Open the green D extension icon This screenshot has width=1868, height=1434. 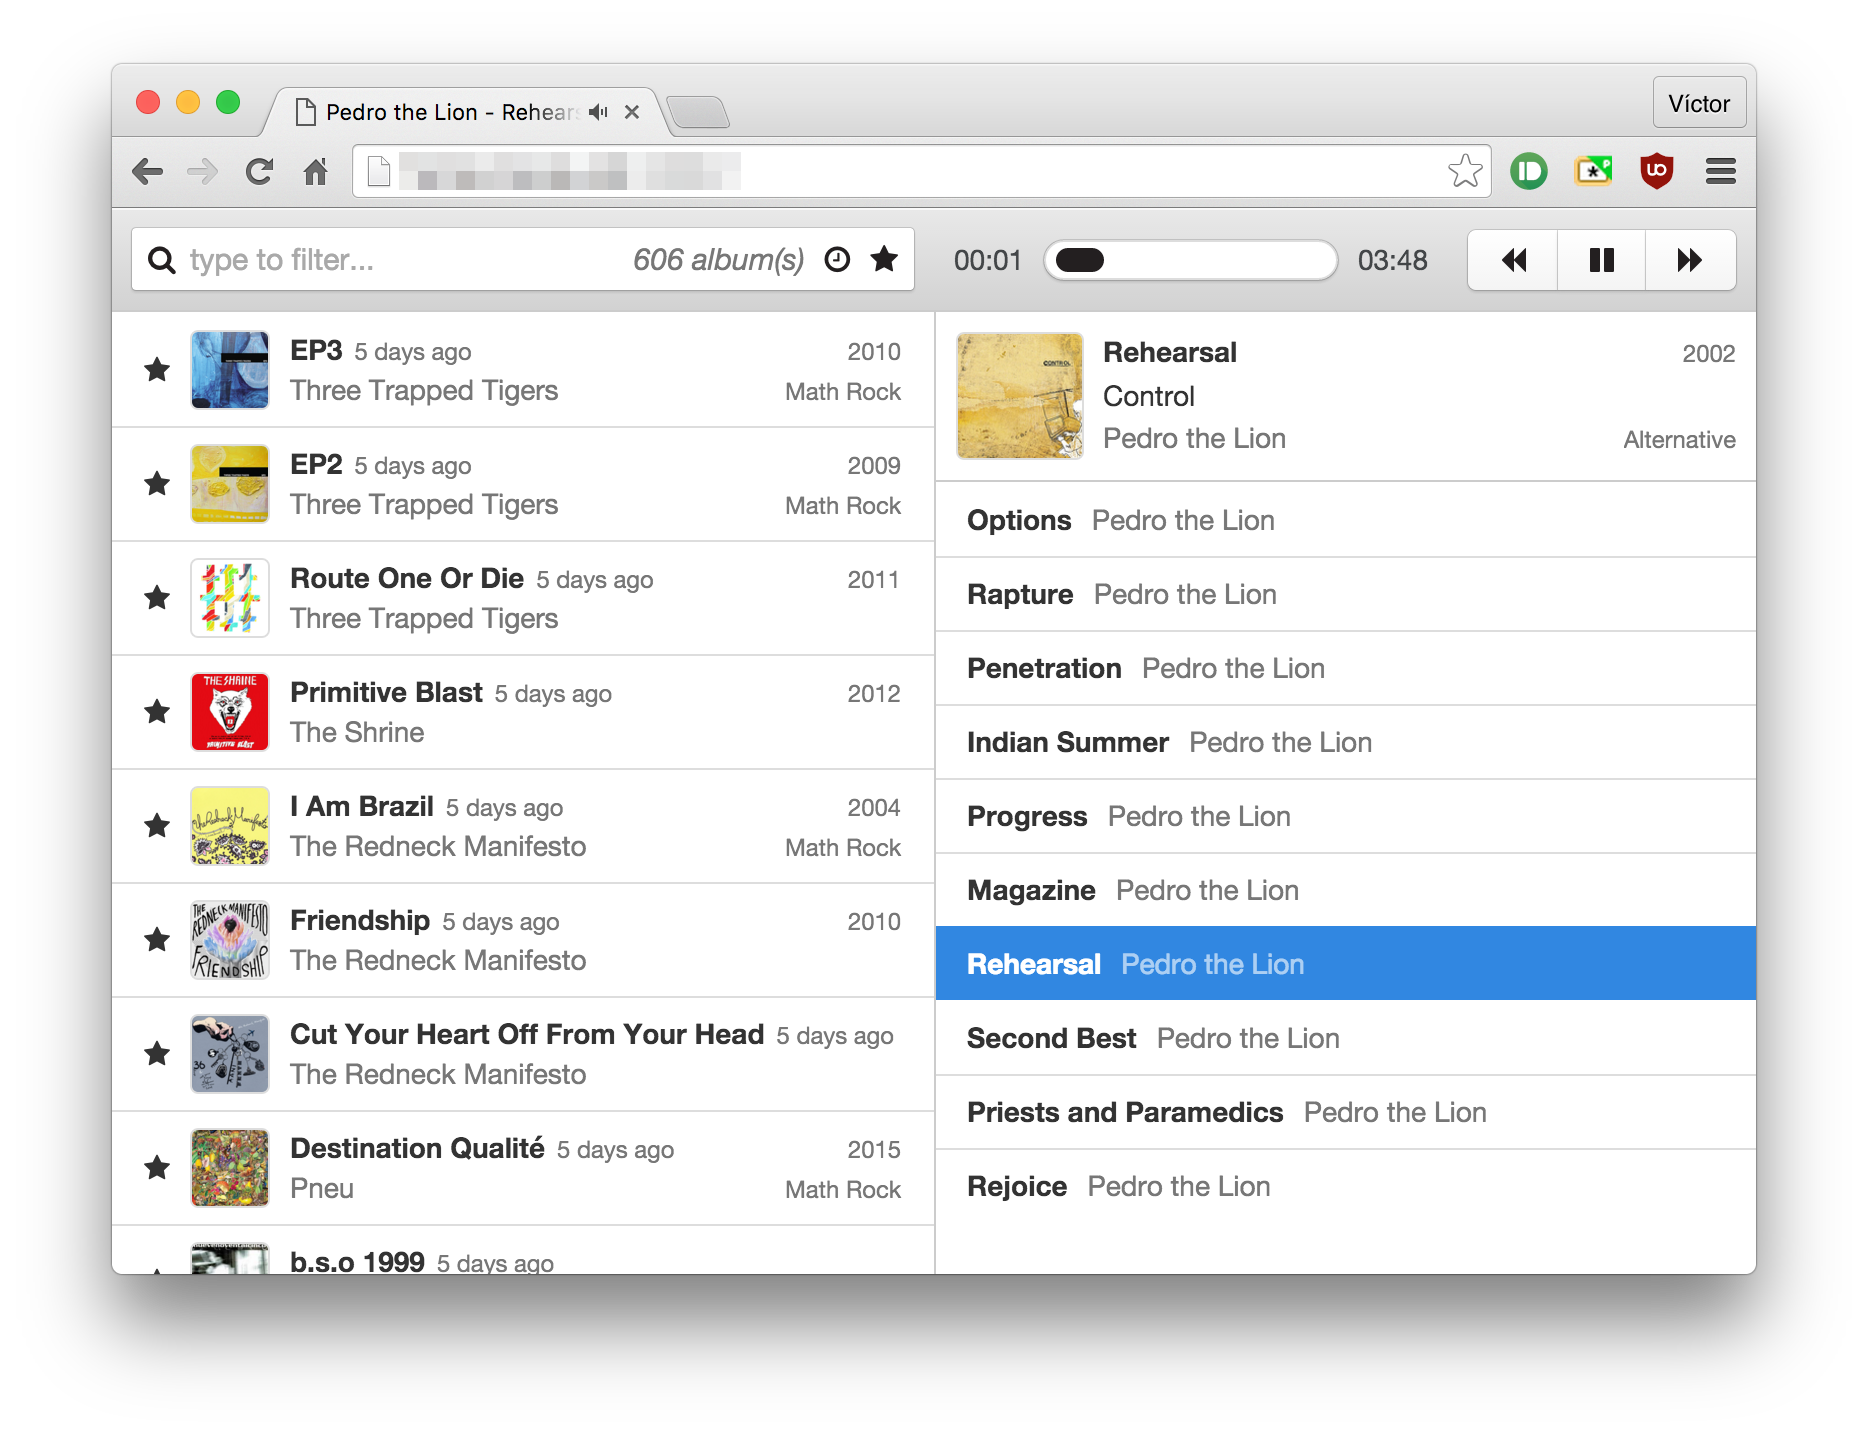coord(1529,171)
